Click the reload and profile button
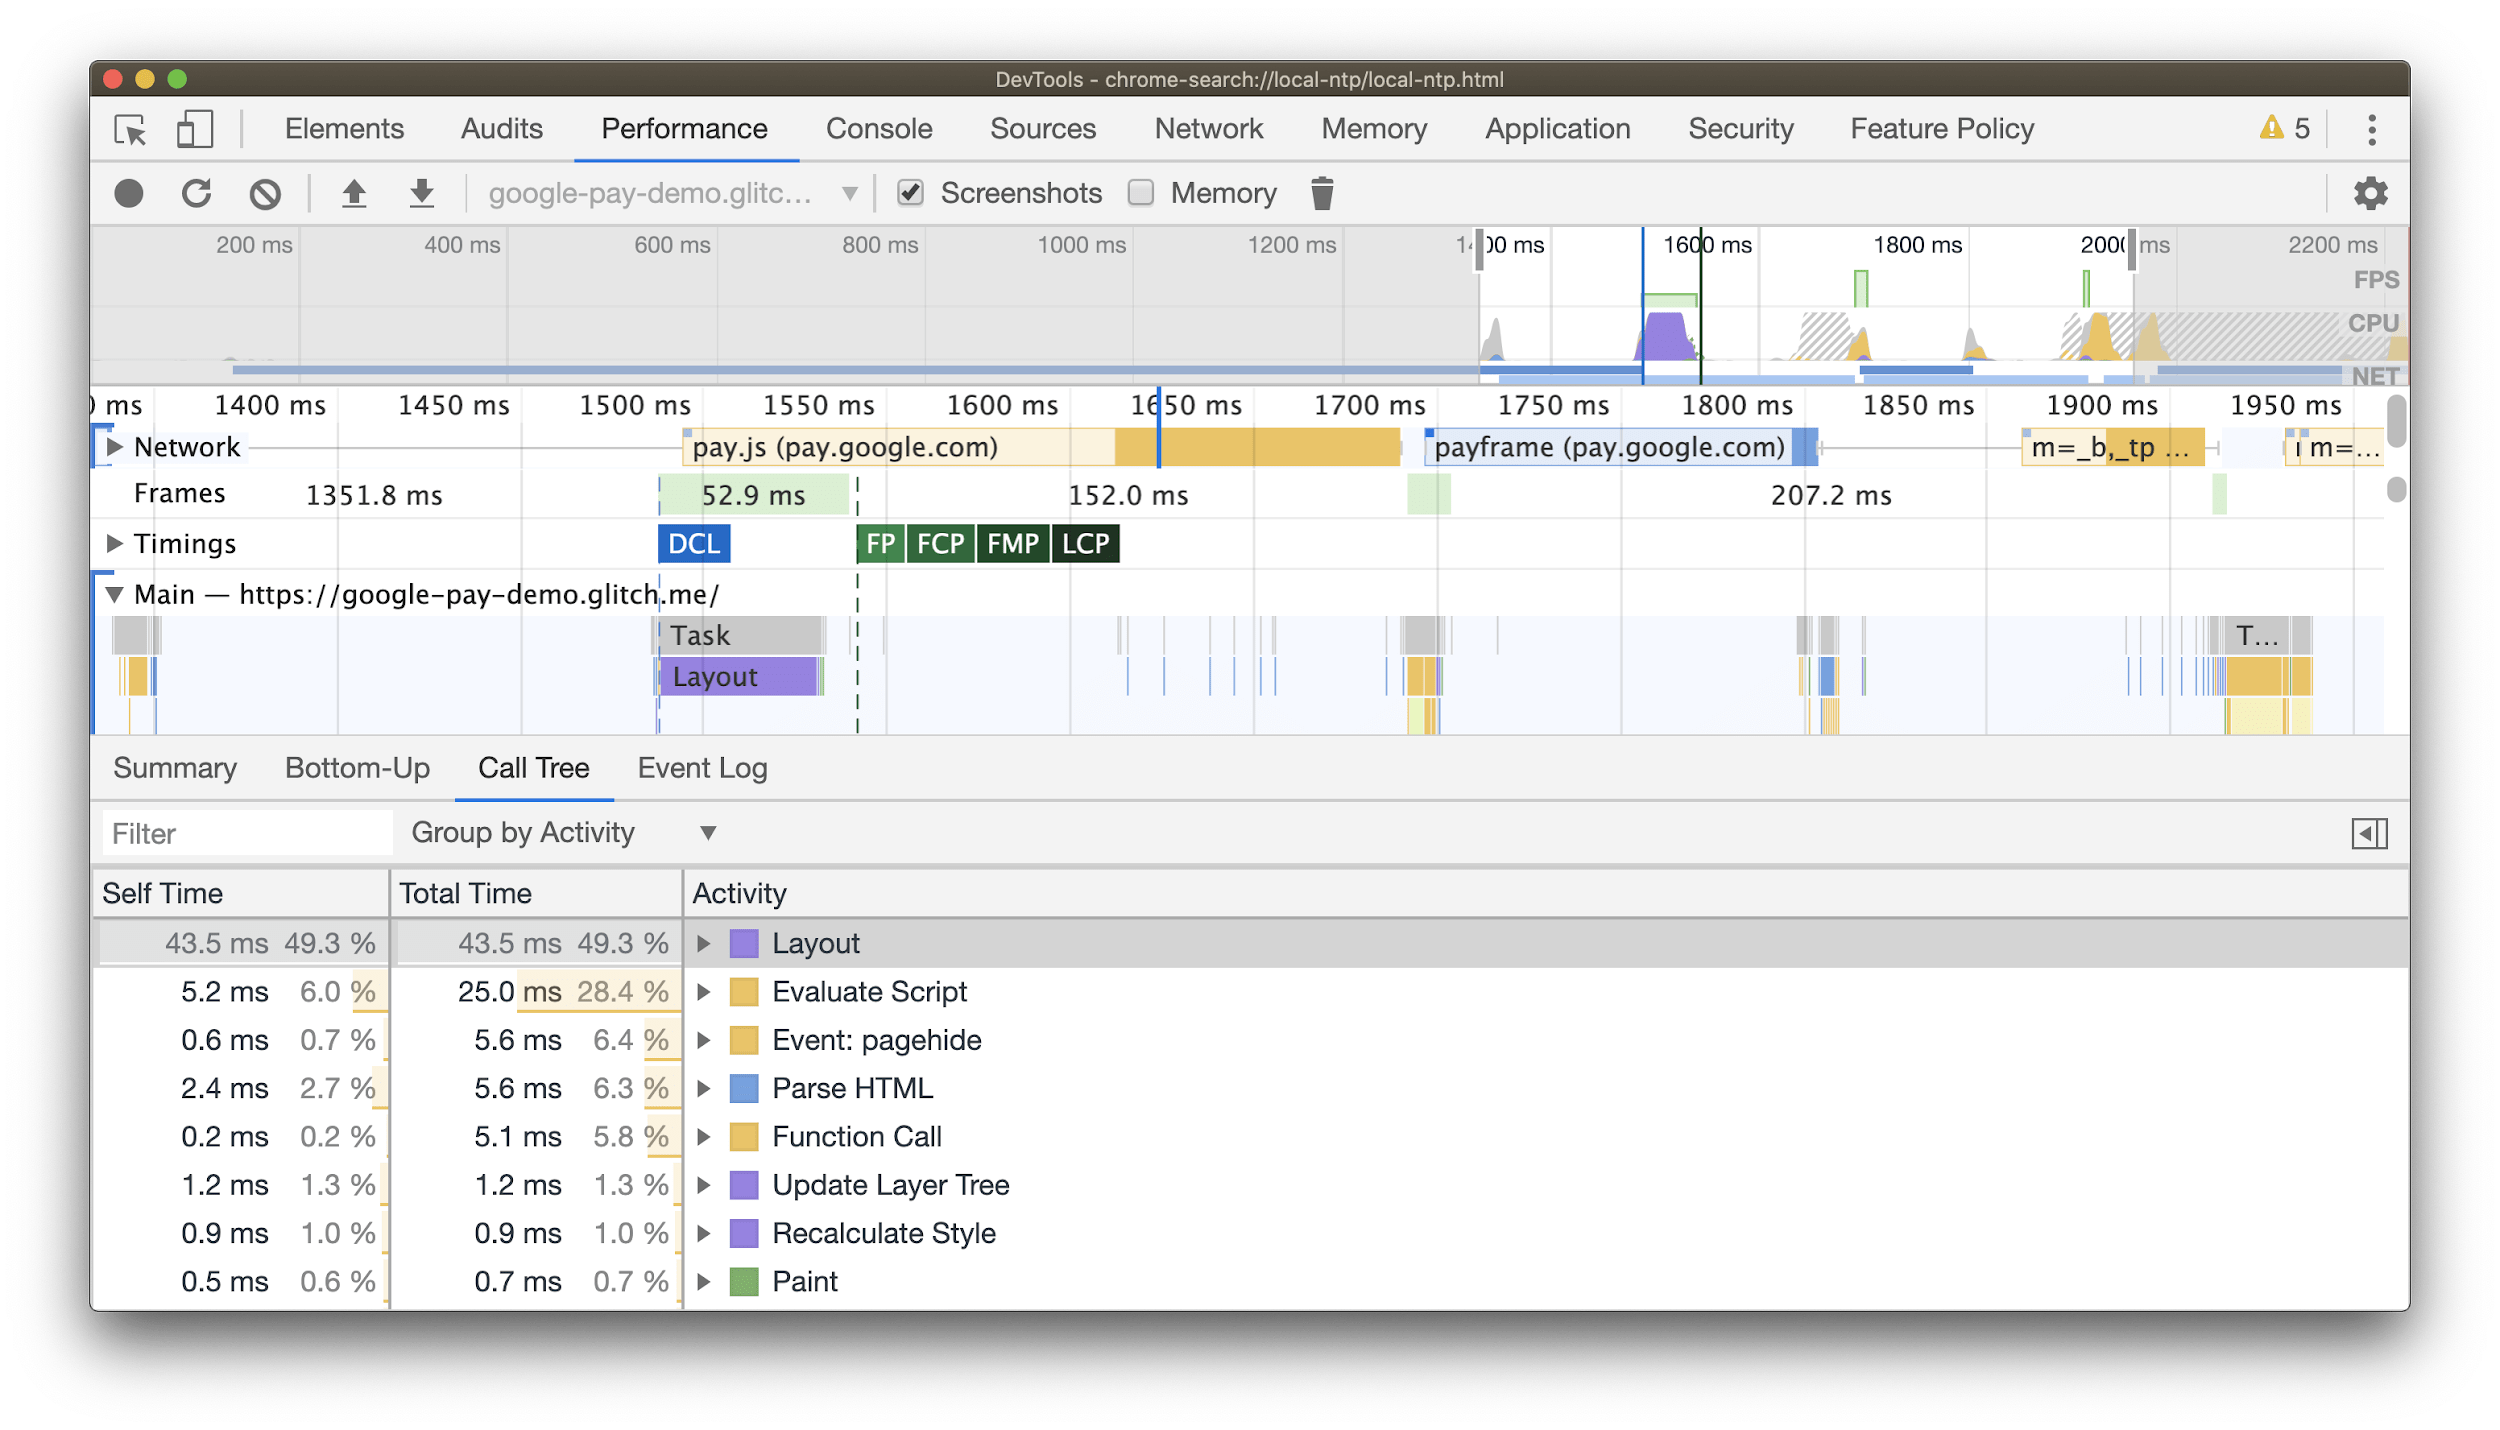This screenshot has width=2500, height=1430. click(194, 192)
